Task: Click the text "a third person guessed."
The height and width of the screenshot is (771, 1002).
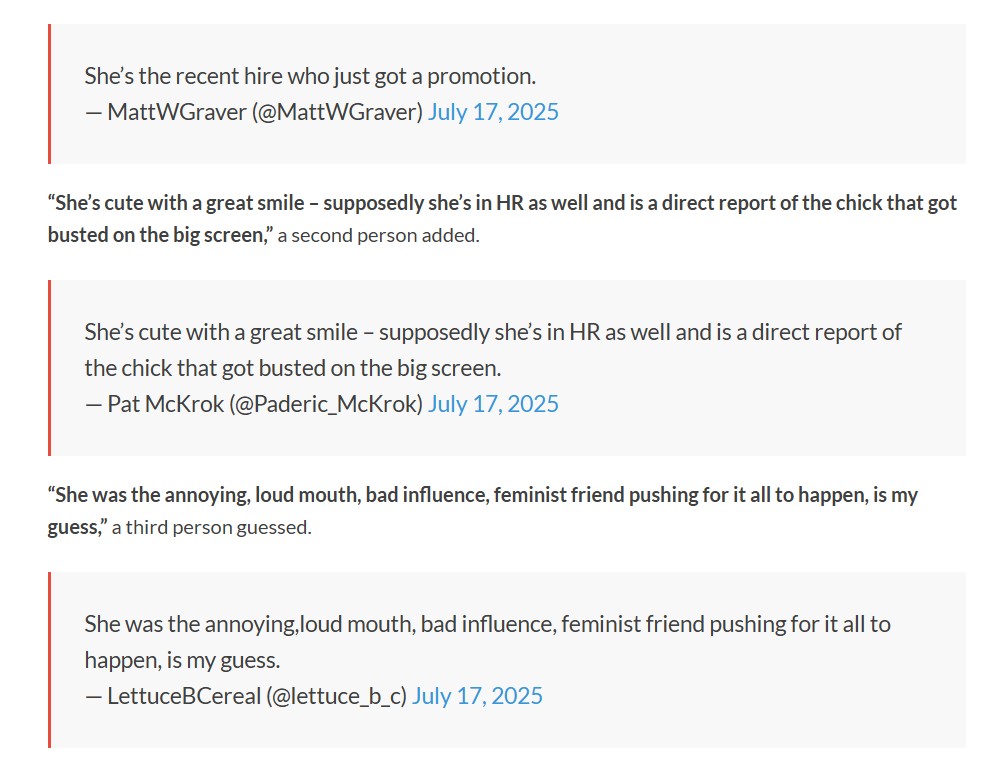Action: point(212,528)
